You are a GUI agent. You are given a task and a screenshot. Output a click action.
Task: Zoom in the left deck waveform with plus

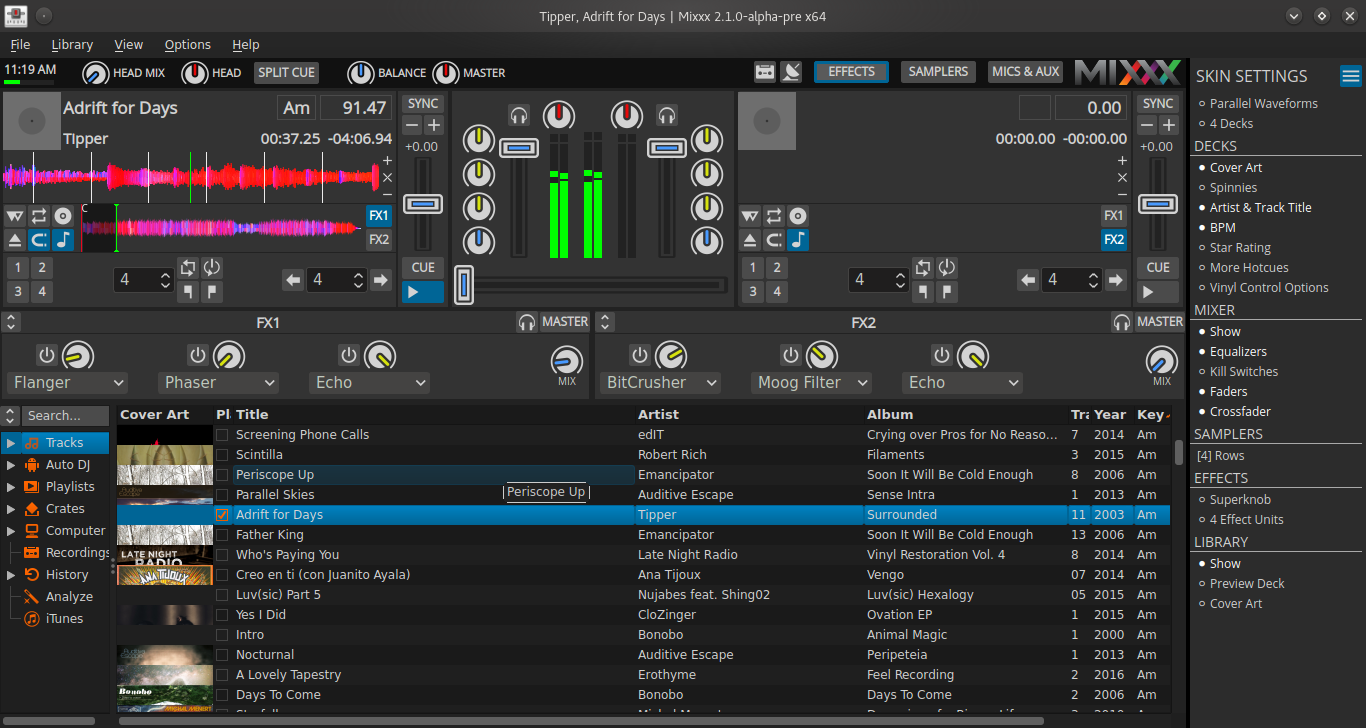[x=387, y=160]
